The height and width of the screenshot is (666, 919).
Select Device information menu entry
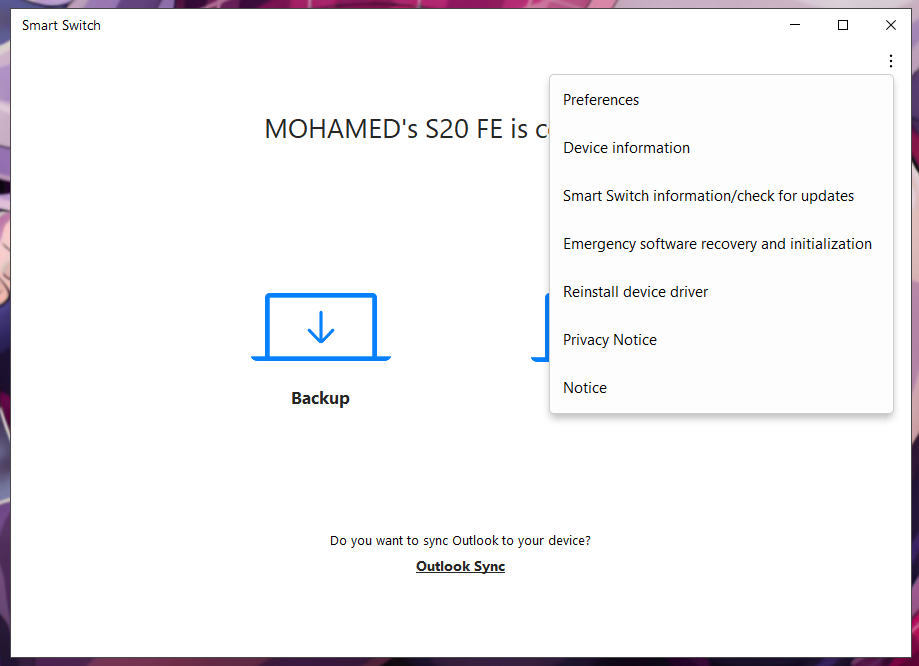(x=721, y=148)
